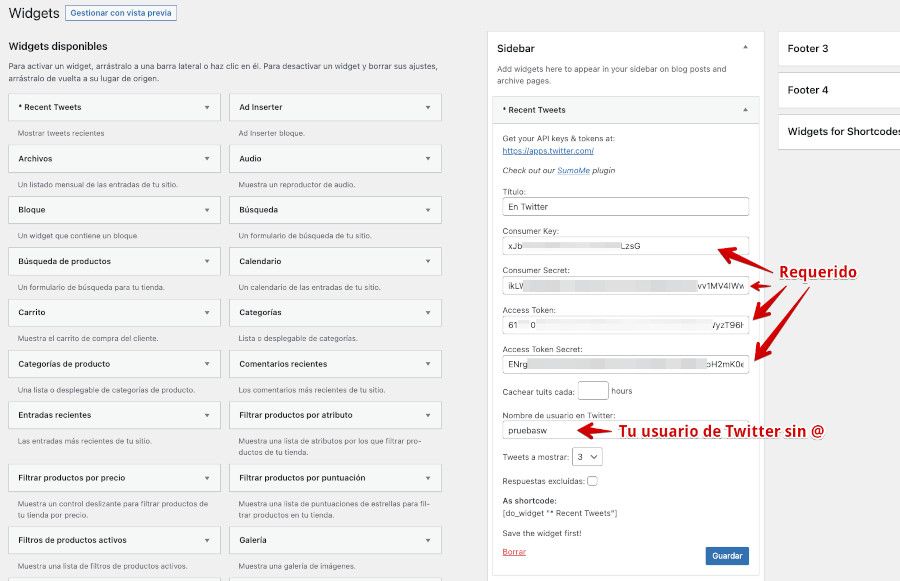Click into the Consumer Secret field

tap(626, 285)
